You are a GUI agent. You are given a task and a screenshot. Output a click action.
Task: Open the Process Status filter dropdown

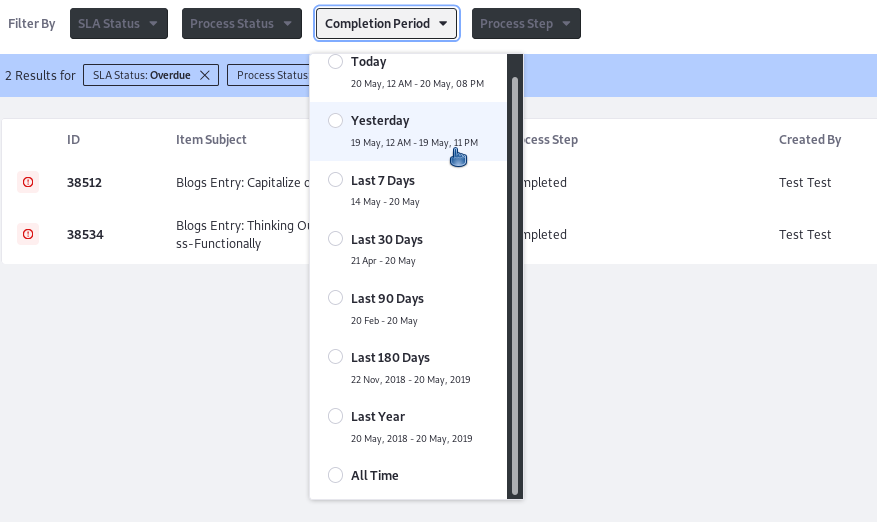point(242,23)
